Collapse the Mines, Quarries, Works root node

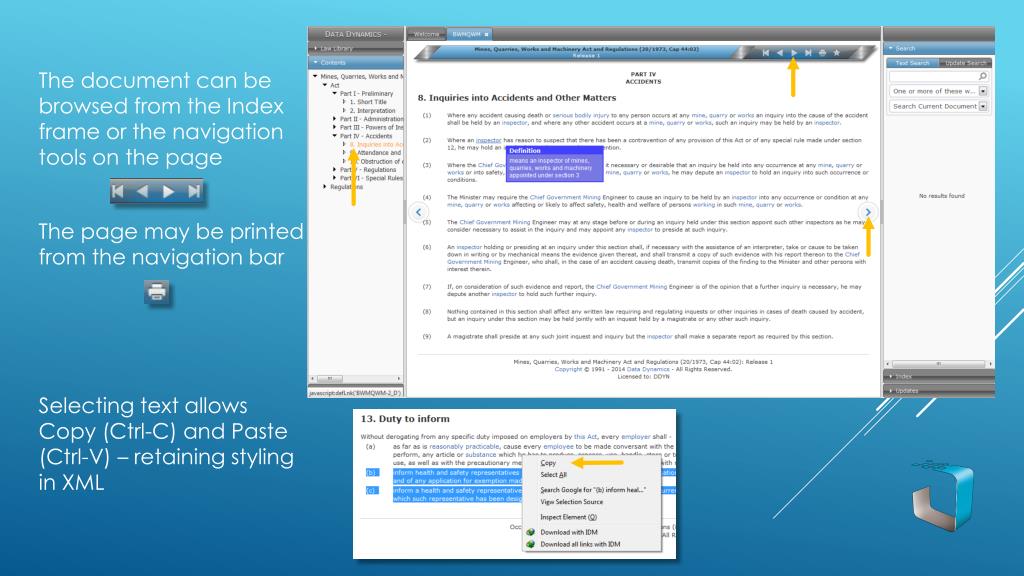[x=315, y=76]
